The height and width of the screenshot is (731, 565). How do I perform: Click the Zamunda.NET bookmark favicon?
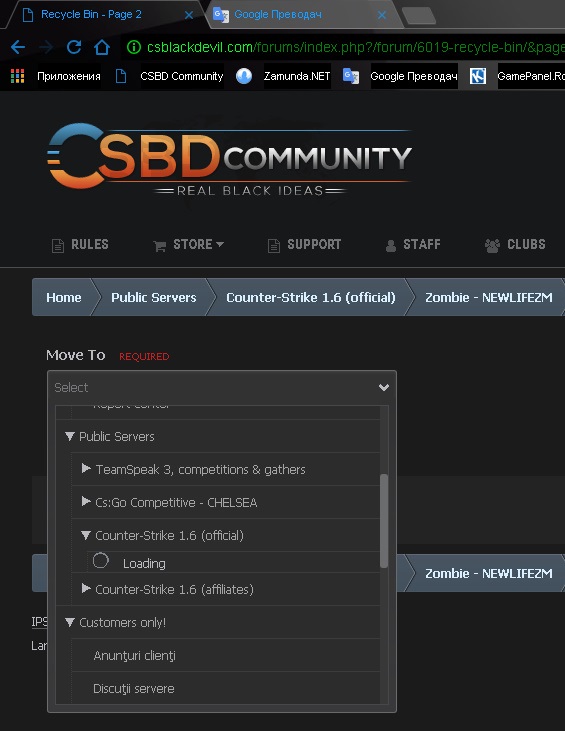[x=244, y=76]
